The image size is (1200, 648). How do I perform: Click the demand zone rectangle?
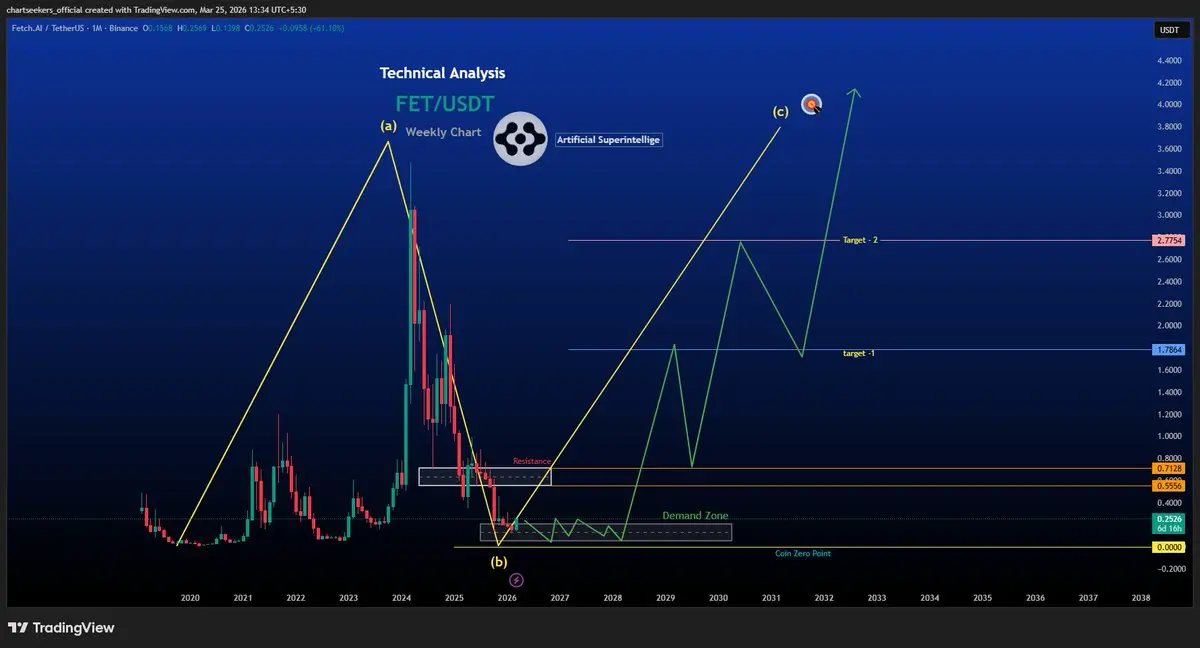pos(606,532)
